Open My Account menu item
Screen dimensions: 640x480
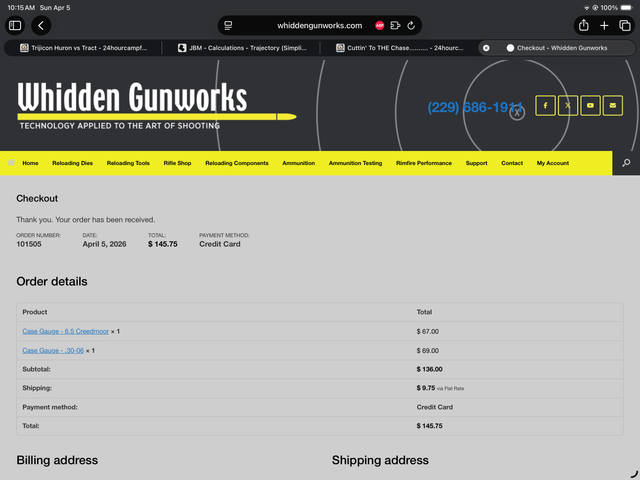tap(553, 163)
